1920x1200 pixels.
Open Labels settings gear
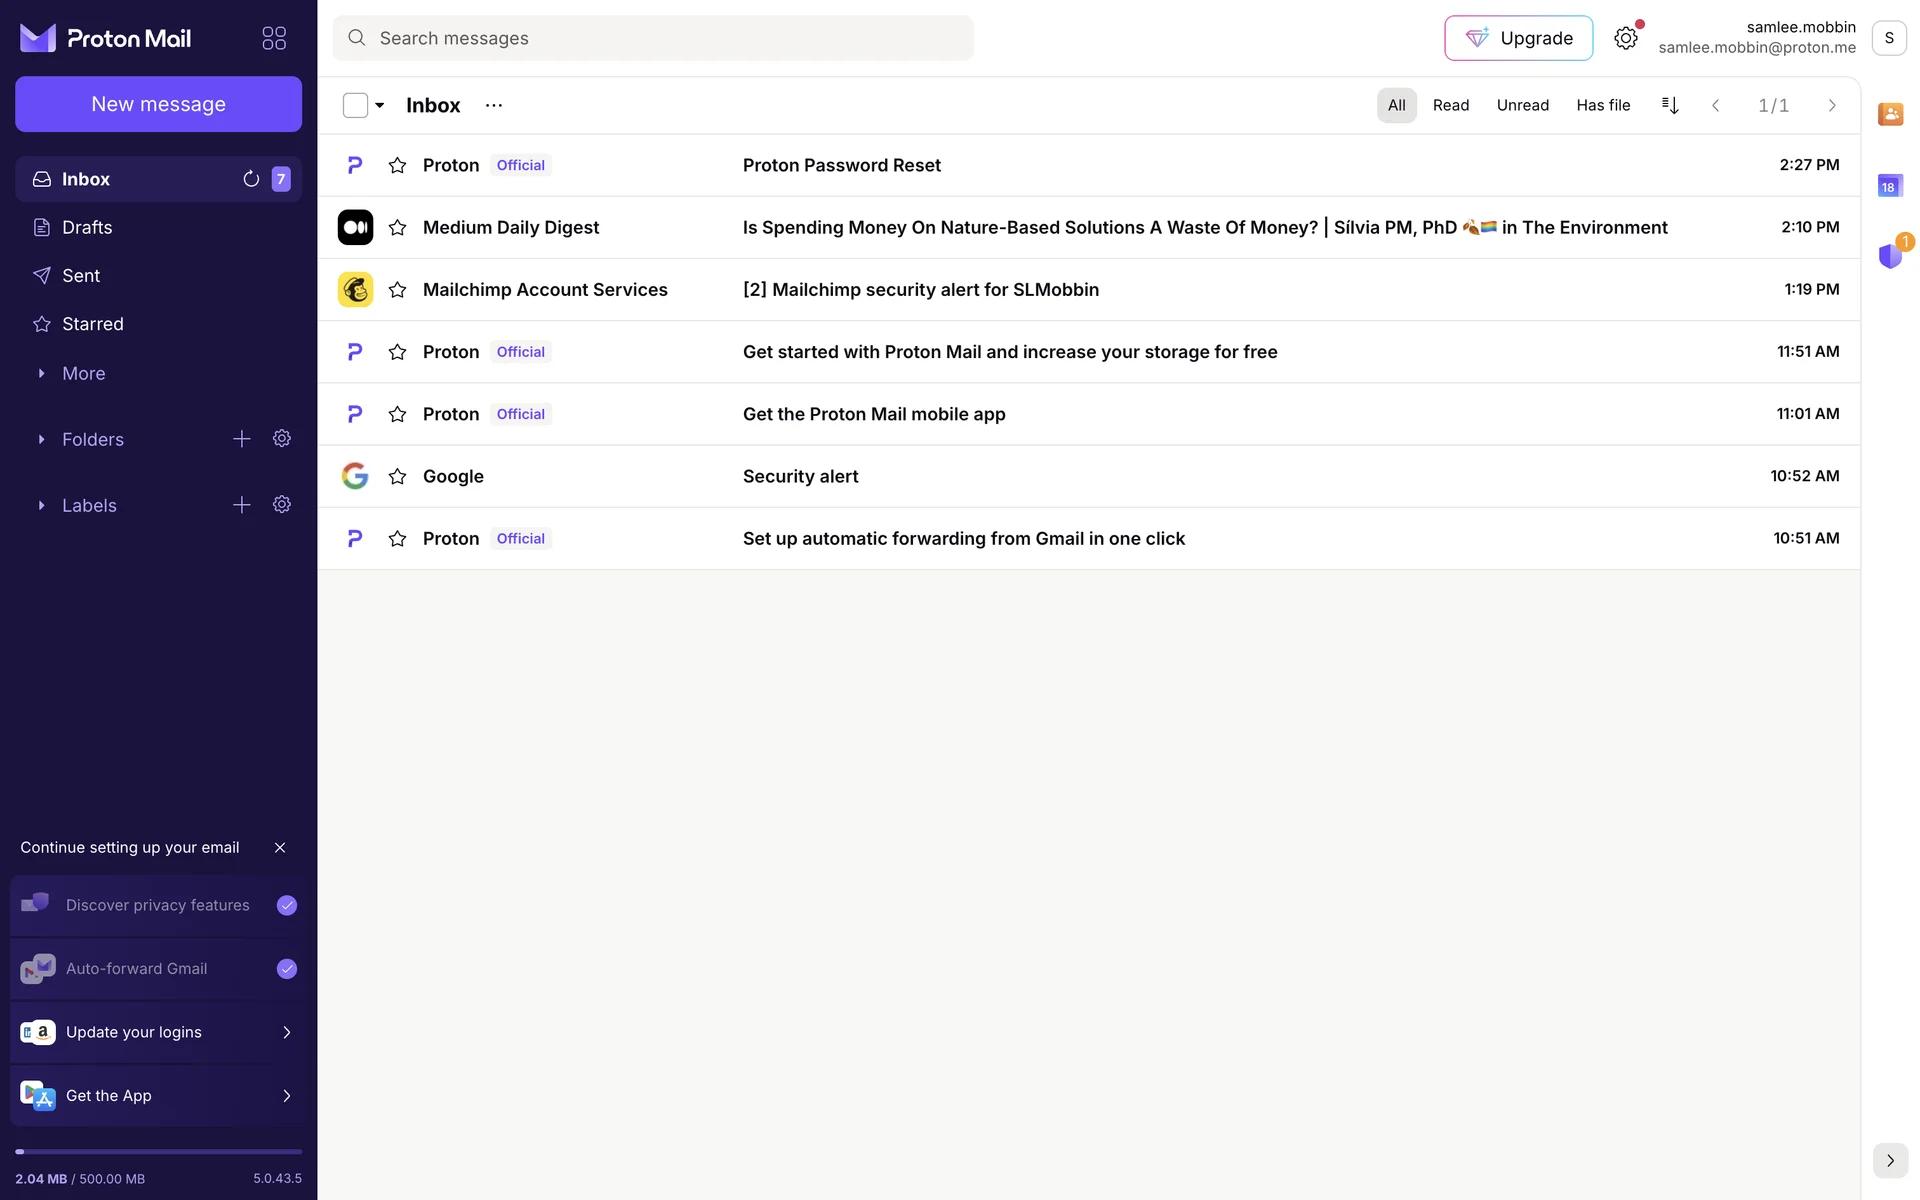click(282, 505)
